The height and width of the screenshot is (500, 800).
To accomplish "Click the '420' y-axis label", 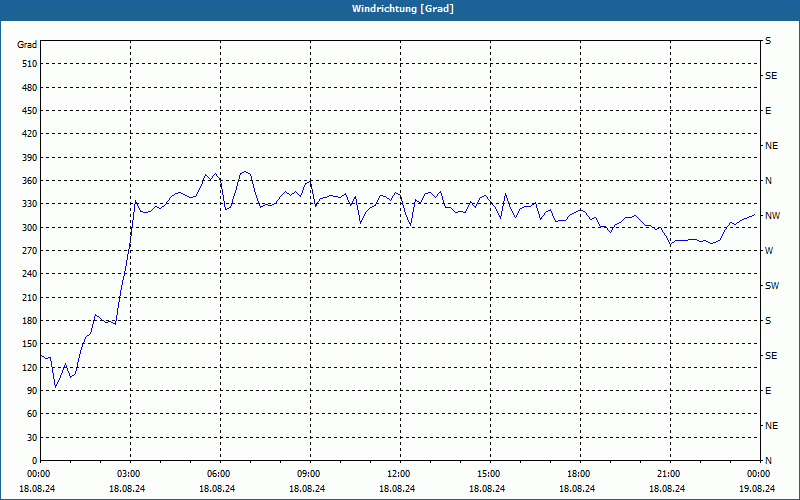I will point(30,134).
